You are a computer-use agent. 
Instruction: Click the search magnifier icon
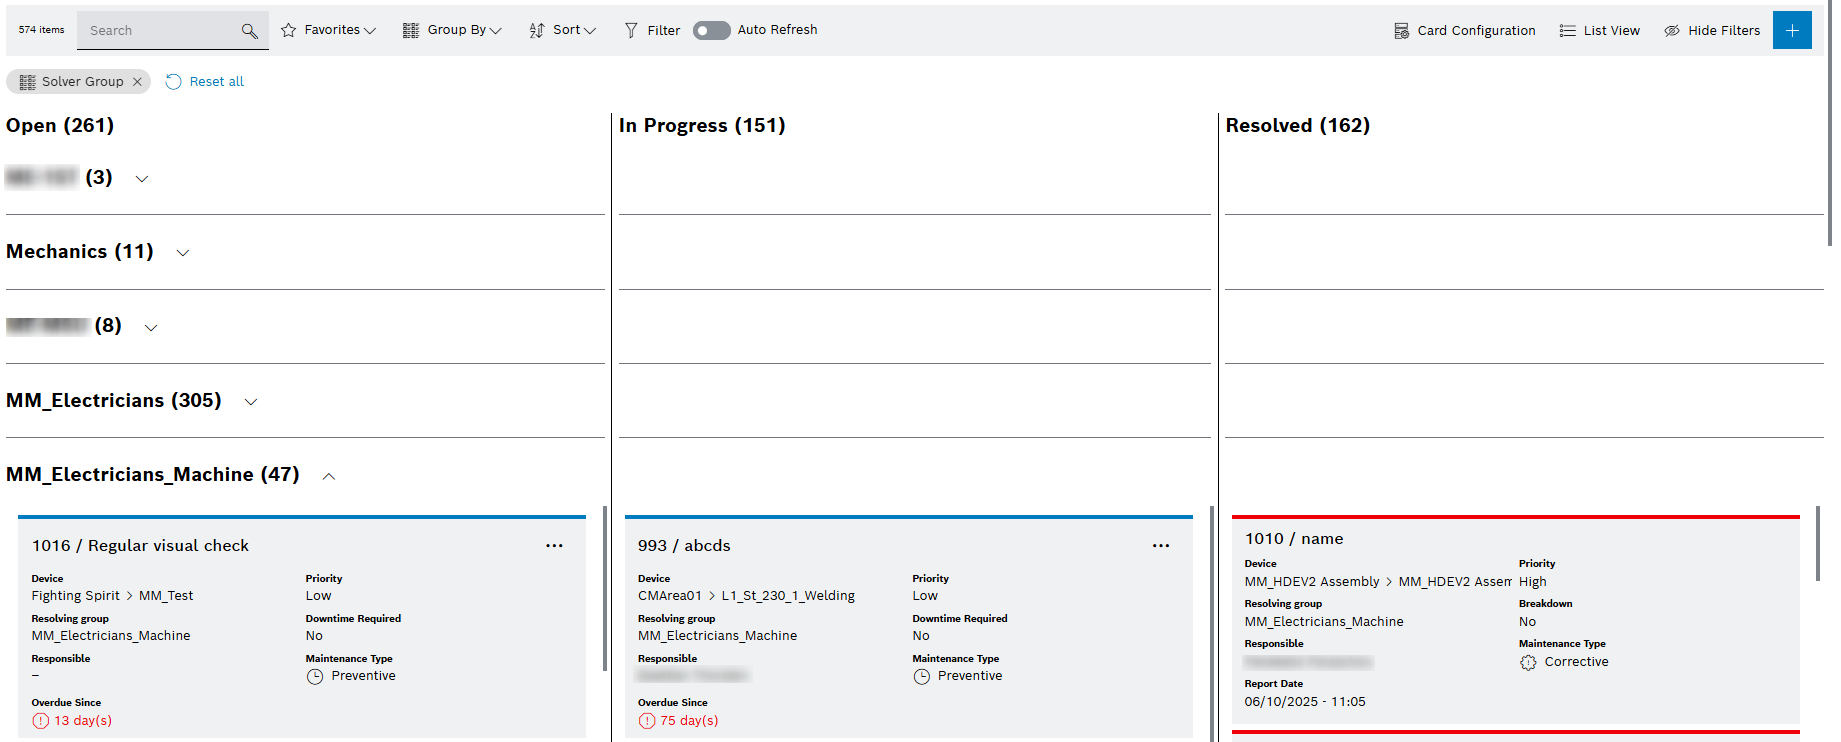(x=249, y=31)
